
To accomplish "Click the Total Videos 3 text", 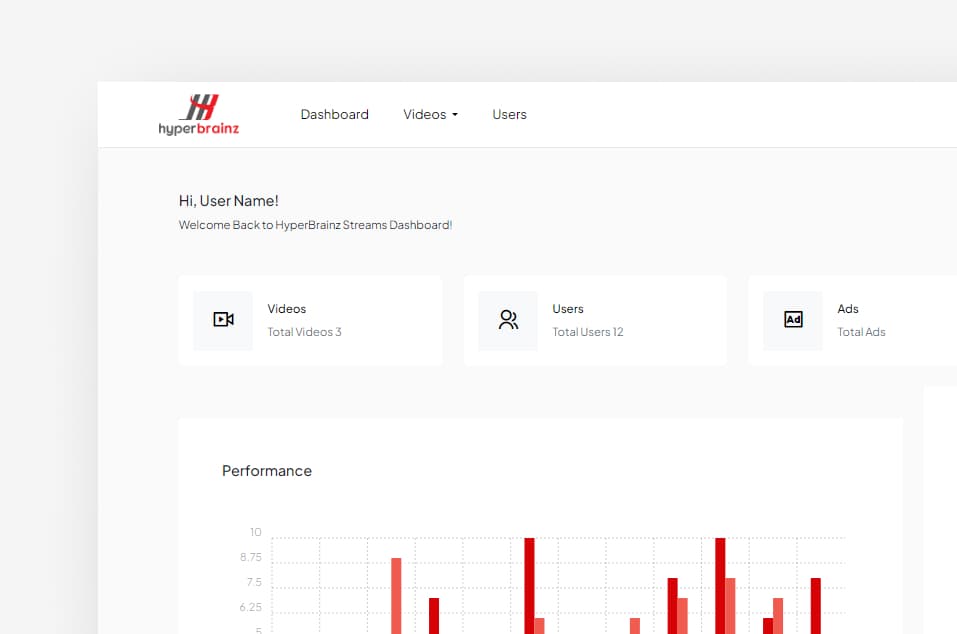I will click(304, 332).
